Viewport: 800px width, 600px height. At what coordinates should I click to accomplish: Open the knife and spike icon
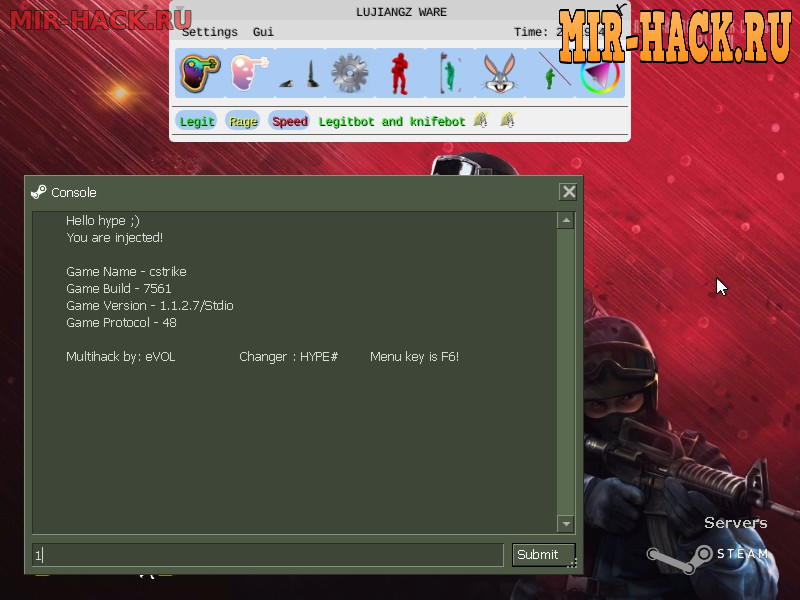299,73
